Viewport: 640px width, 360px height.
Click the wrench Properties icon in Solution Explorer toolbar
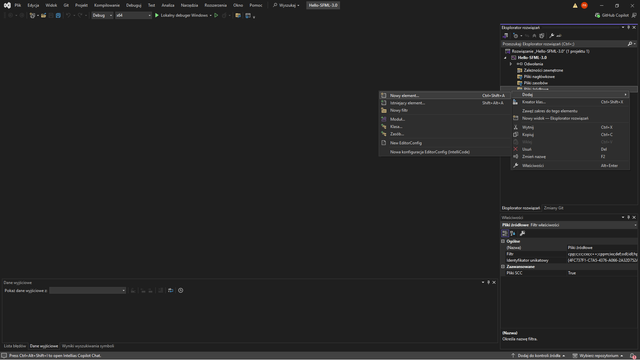tap(551, 36)
